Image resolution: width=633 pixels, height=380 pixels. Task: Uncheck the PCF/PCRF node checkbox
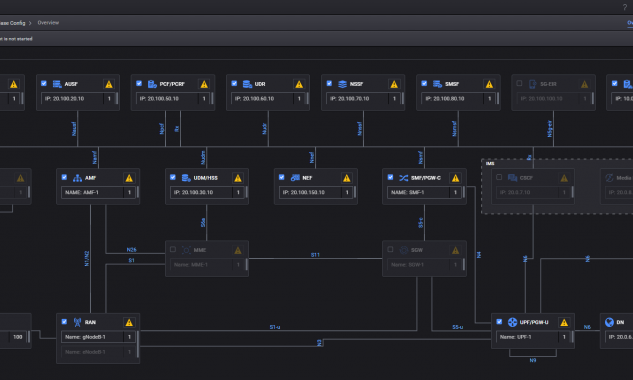tap(139, 83)
